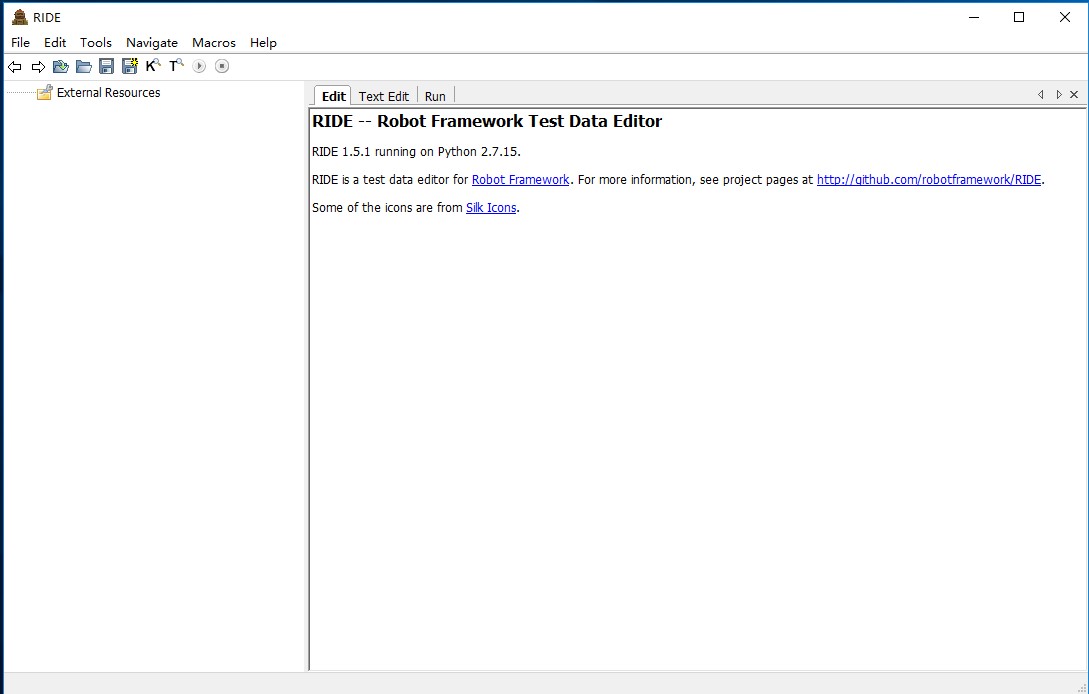Viewport: 1089px width, 694px height.
Task: Open a directory using the toolbar icon
Action: (x=83, y=66)
